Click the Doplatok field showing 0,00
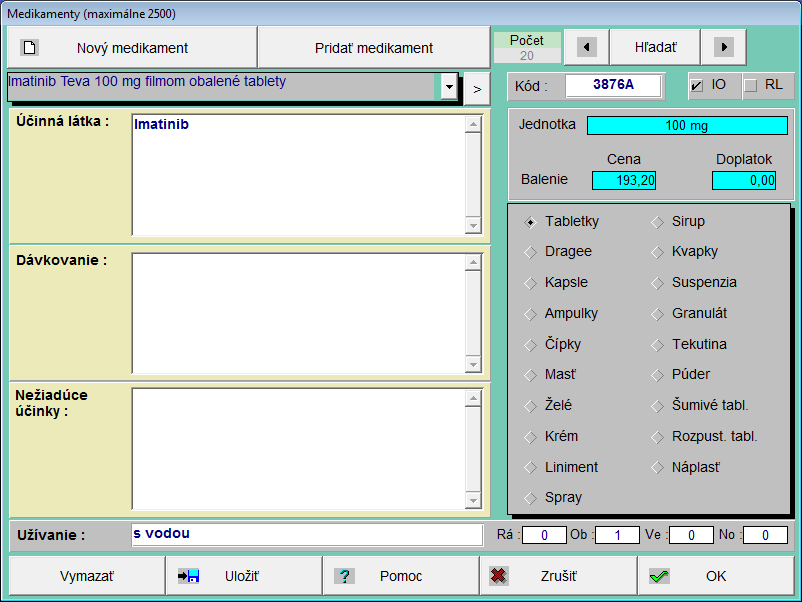Viewport: 802px width, 602px height. [744, 181]
